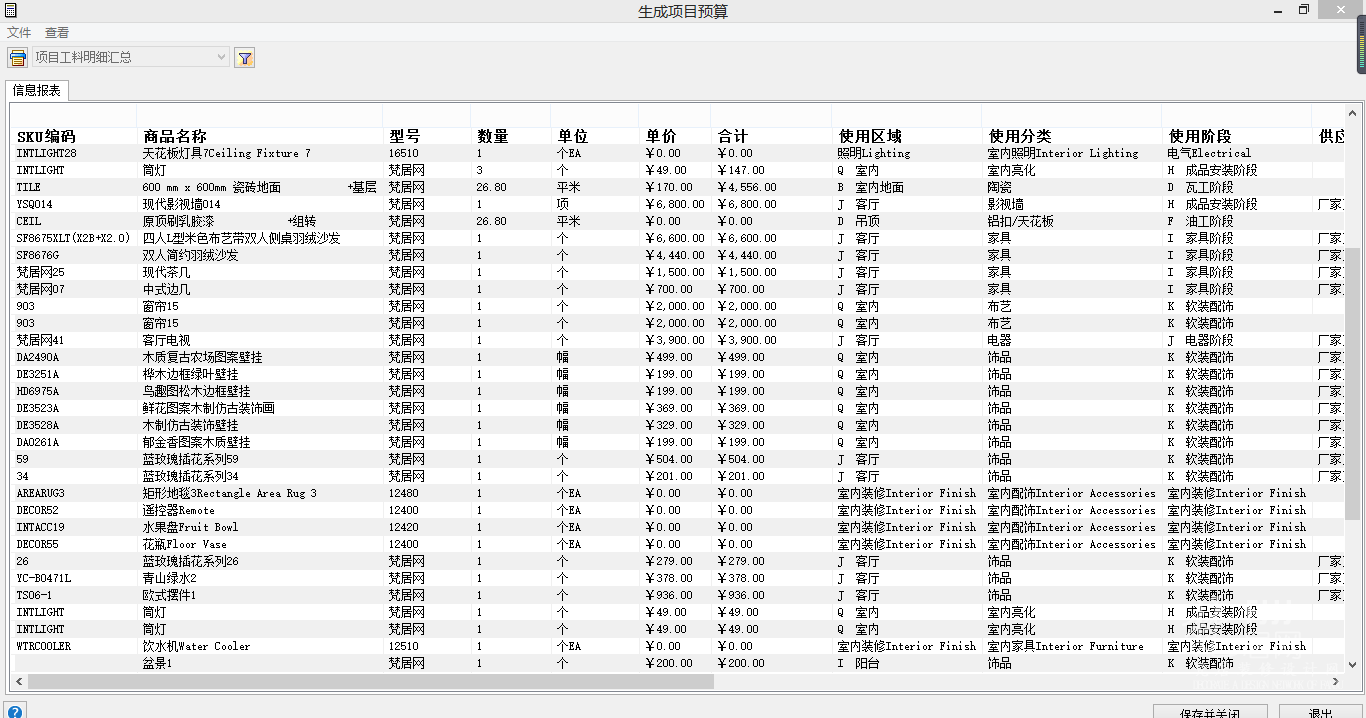1366x718 pixels.
Task: Click the 合计 column header
Action: [x=733, y=136]
